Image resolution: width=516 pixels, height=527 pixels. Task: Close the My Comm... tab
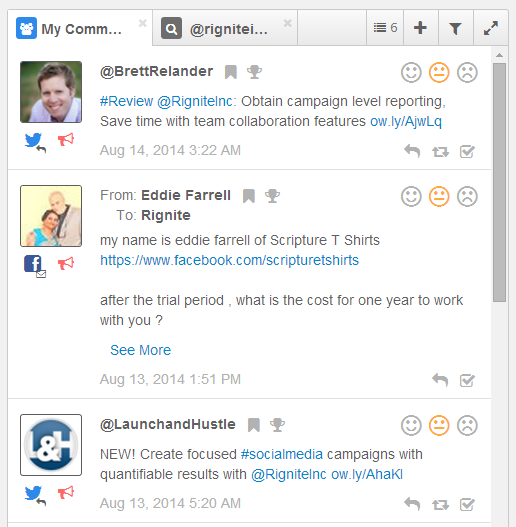143,23
